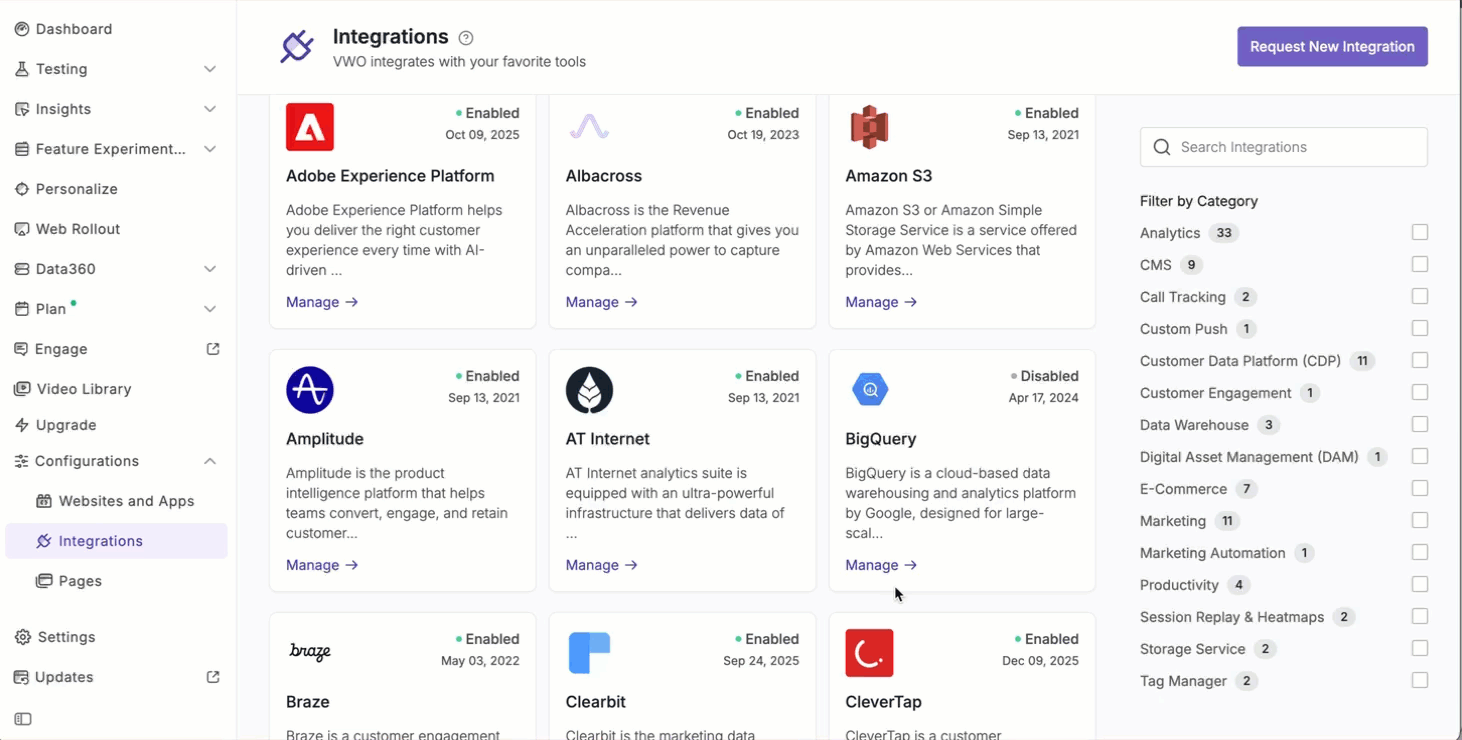
Task: Check the E-Commerce filter checkbox
Action: tap(1420, 488)
